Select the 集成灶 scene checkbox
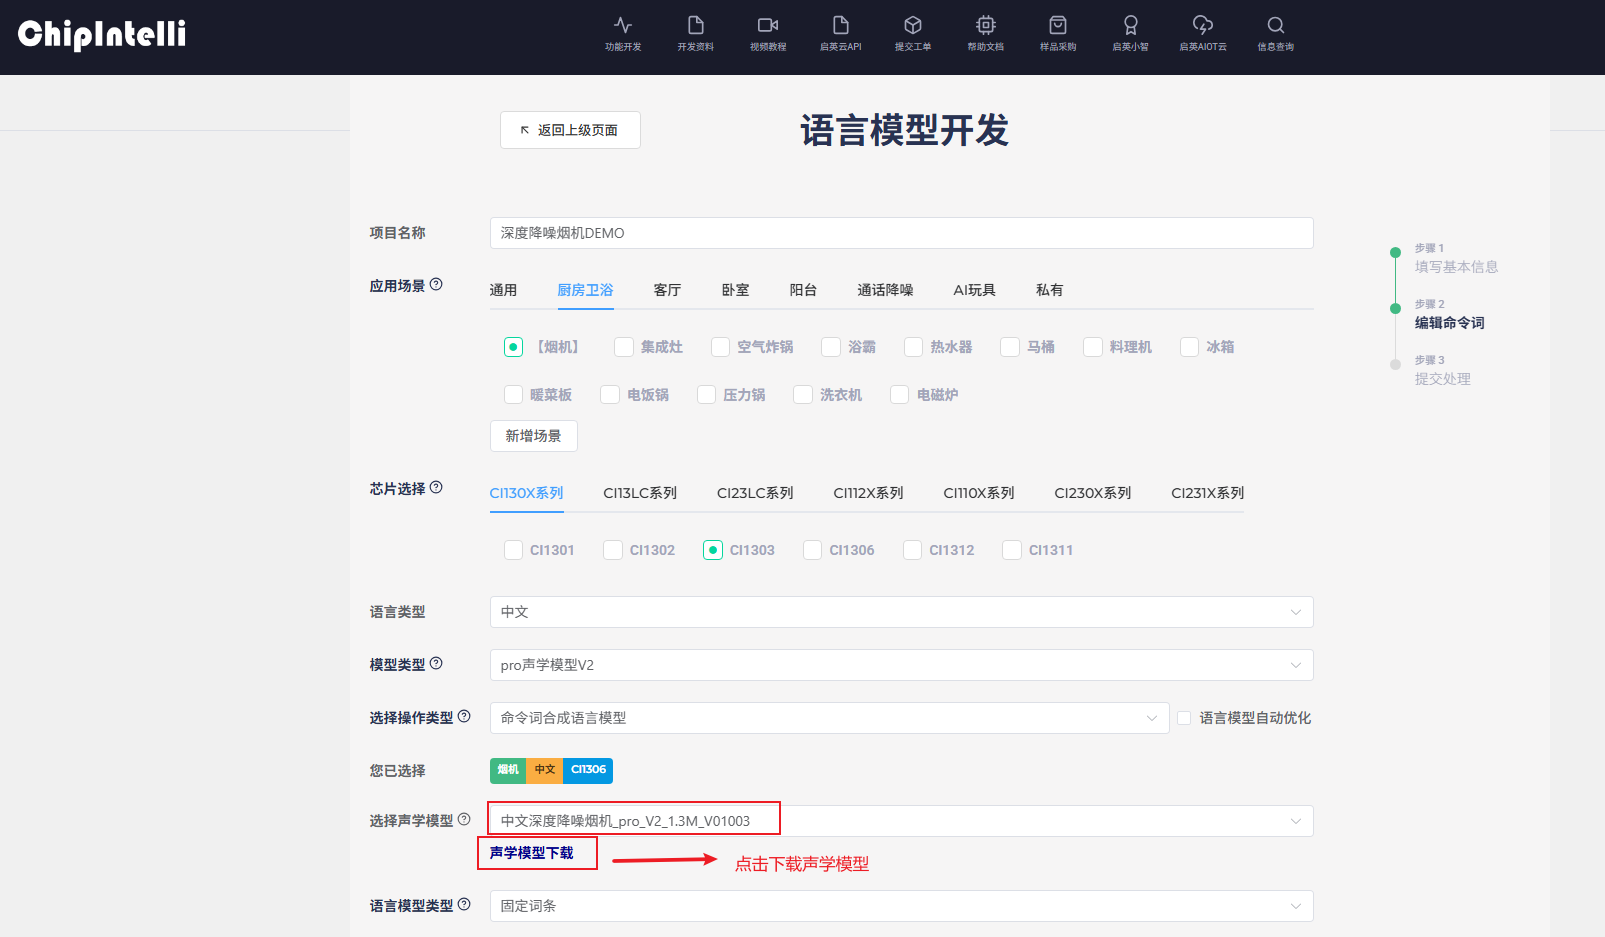 pos(624,347)
